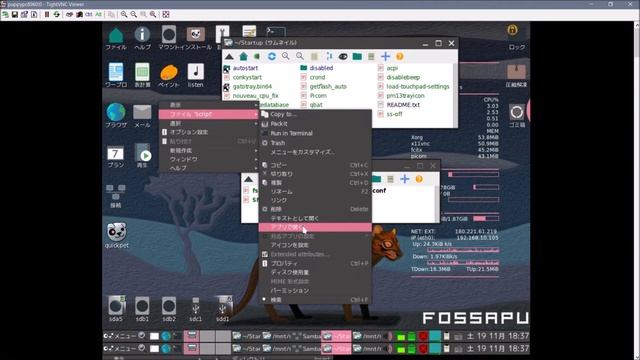Select Run in Terminal entry
Screen dimensions: 640x360
315,133
